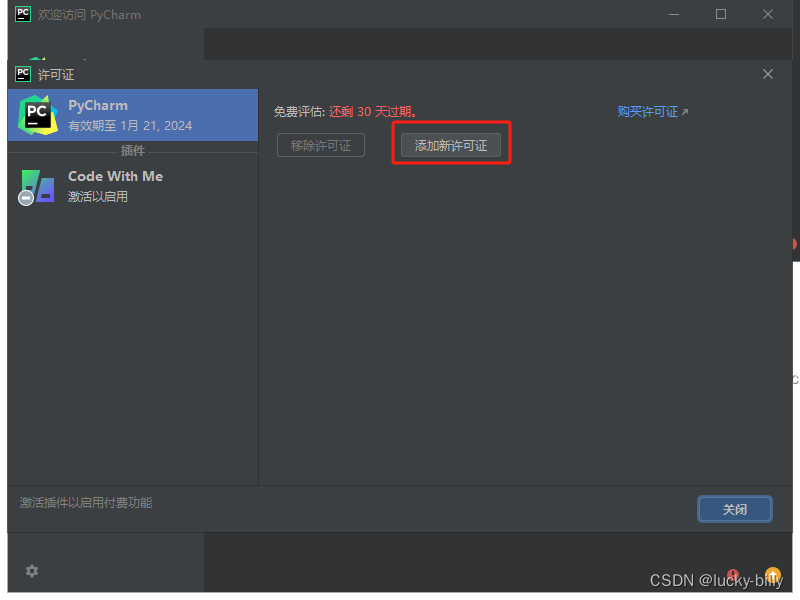Select the PyCharm entry in the license list
The width and height of the screenshot is (800, 600).
pos(133,115)
